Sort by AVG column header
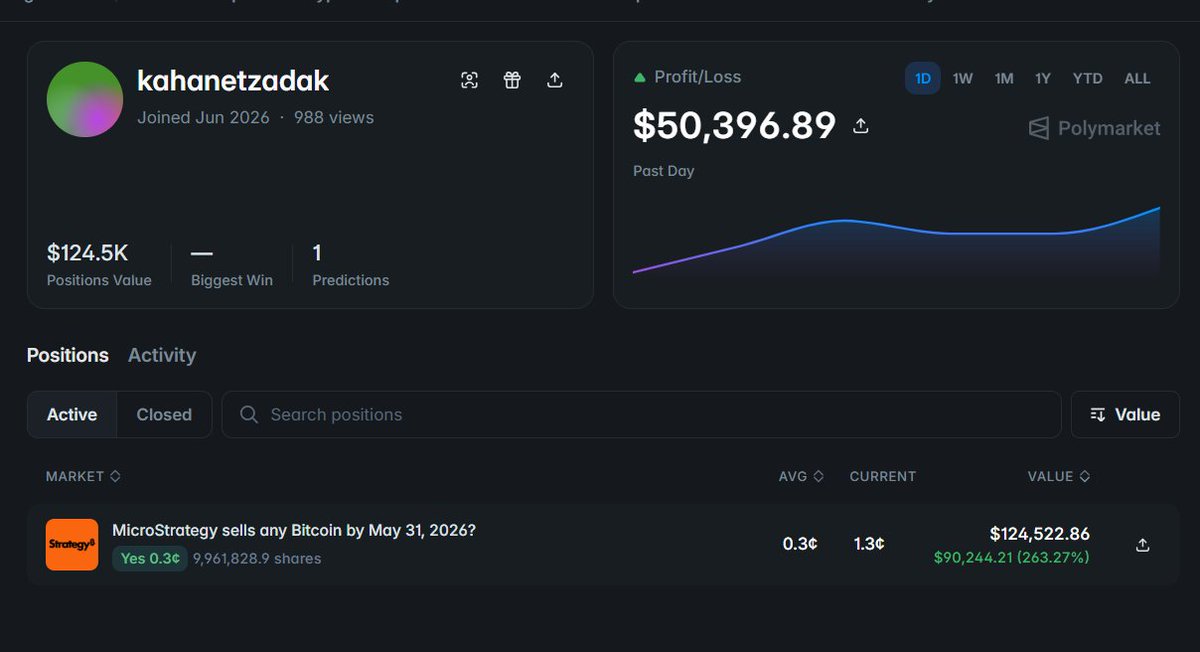This screenshot has width=1200, height=652. pos(801,476)
